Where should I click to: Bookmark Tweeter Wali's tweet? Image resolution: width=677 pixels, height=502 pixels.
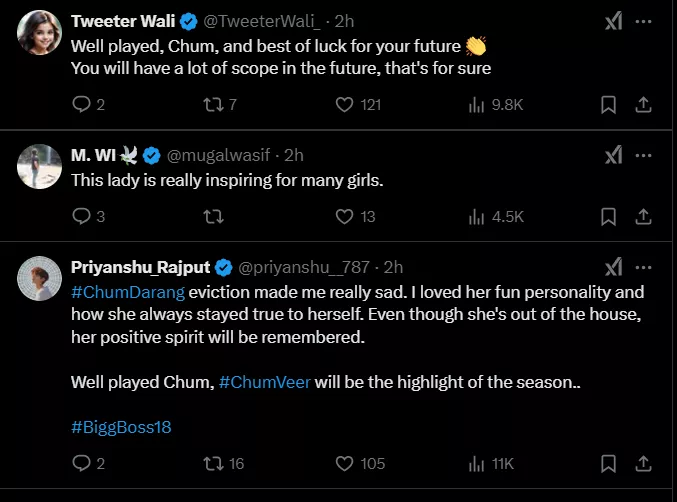607,104
